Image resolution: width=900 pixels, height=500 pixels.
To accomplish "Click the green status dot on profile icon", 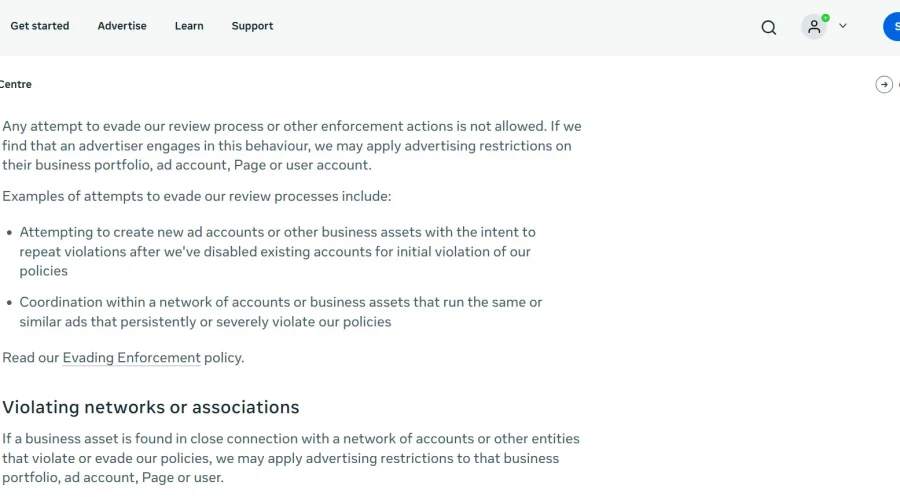I will 825,18.
